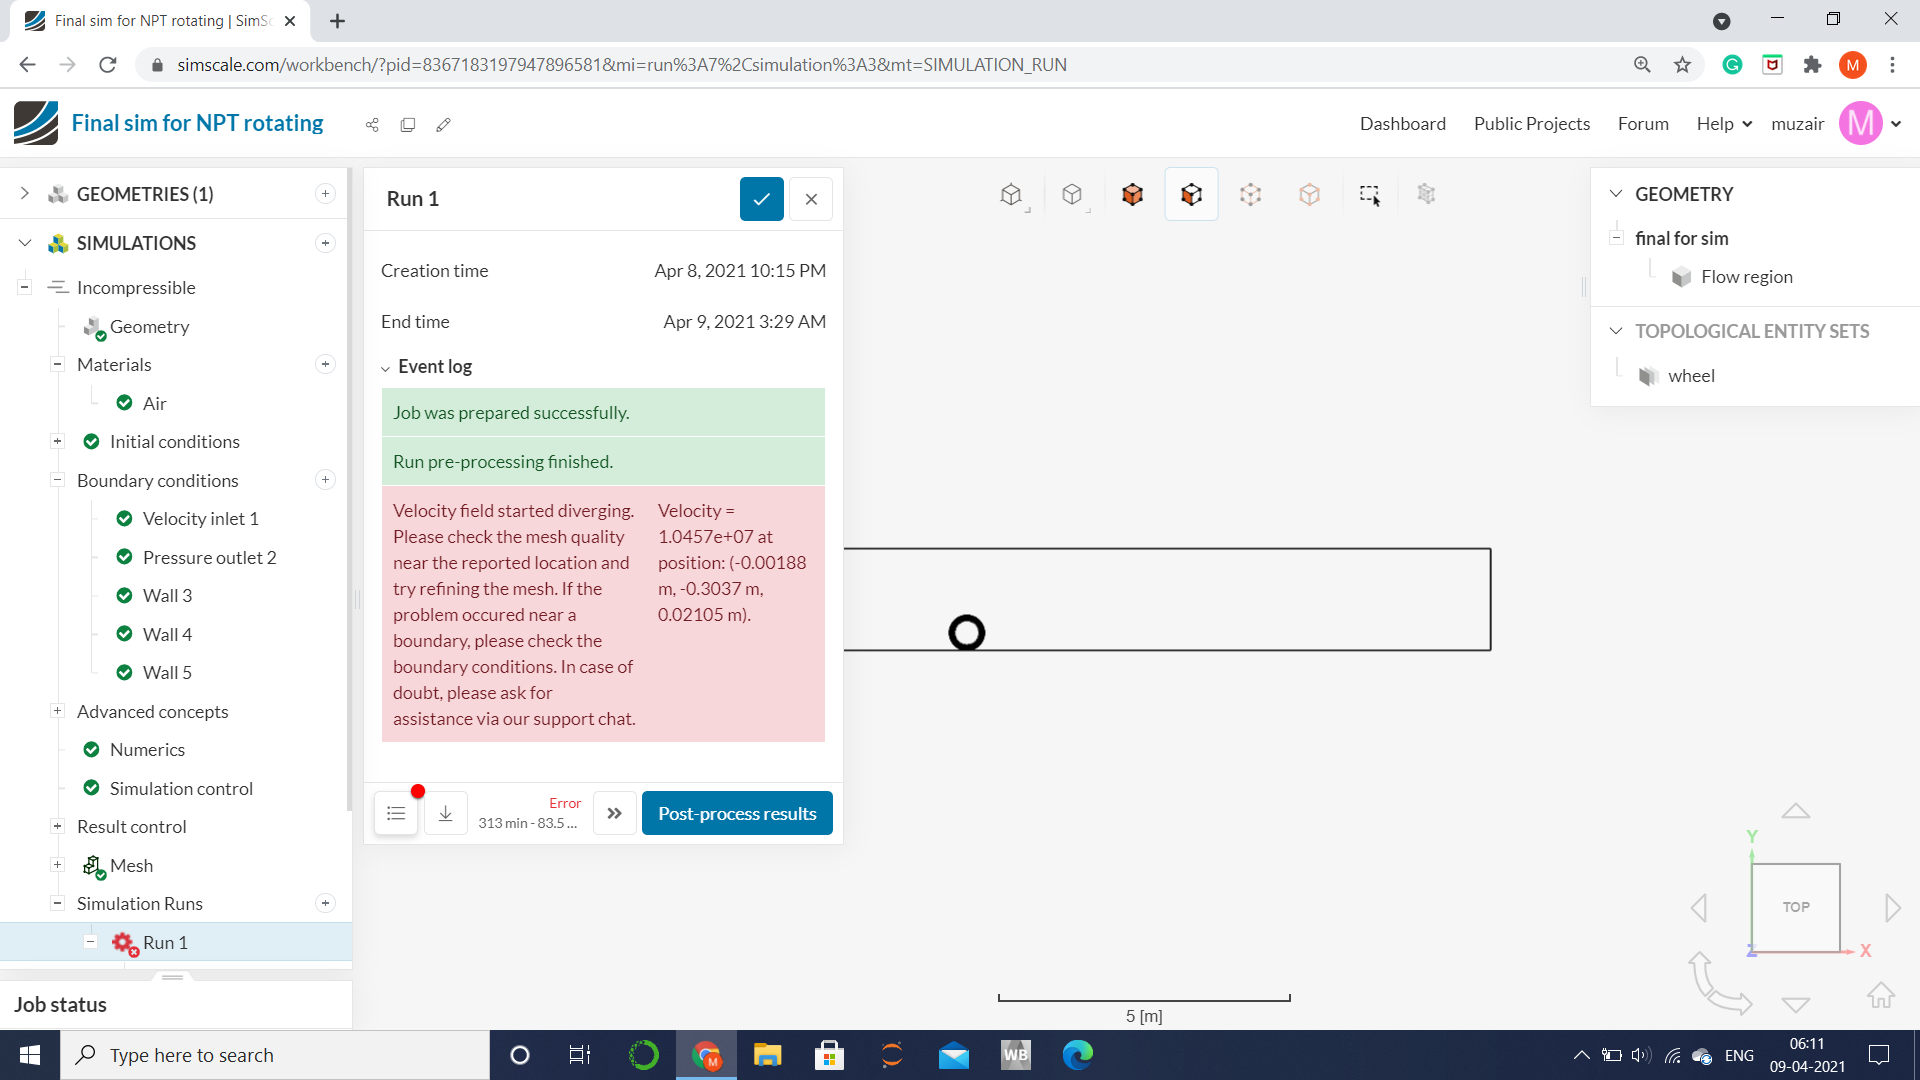Click the download results arrow icon

(x=446, y=814)
